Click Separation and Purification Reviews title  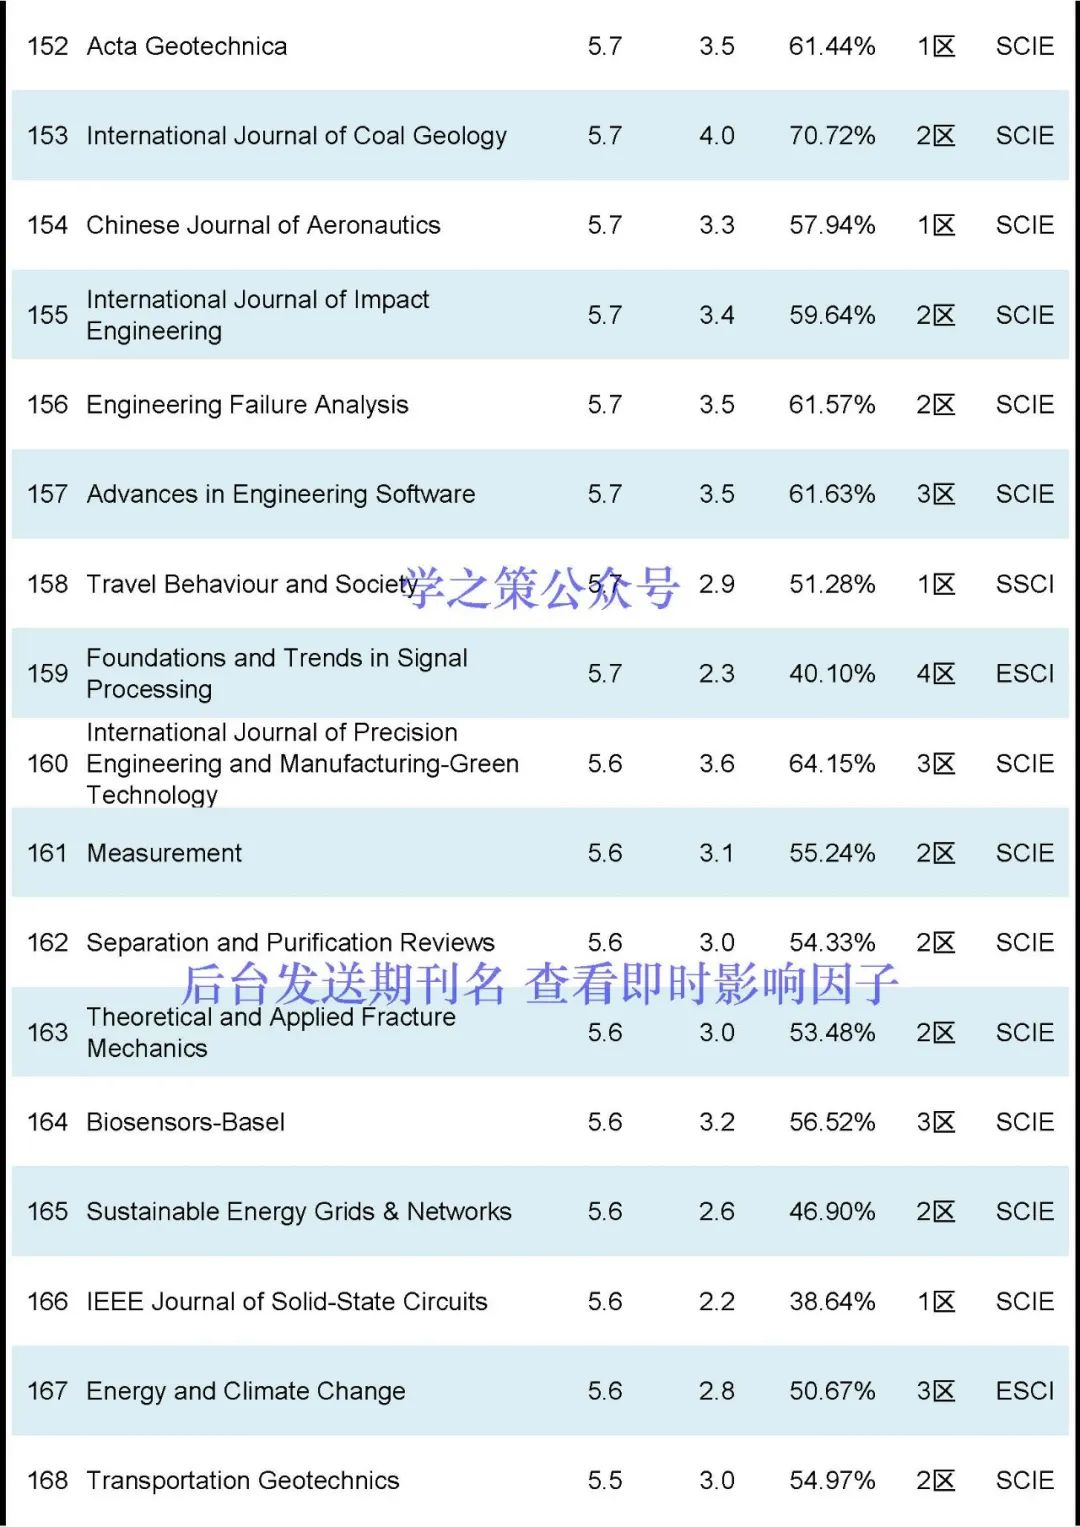click(290, 942)
